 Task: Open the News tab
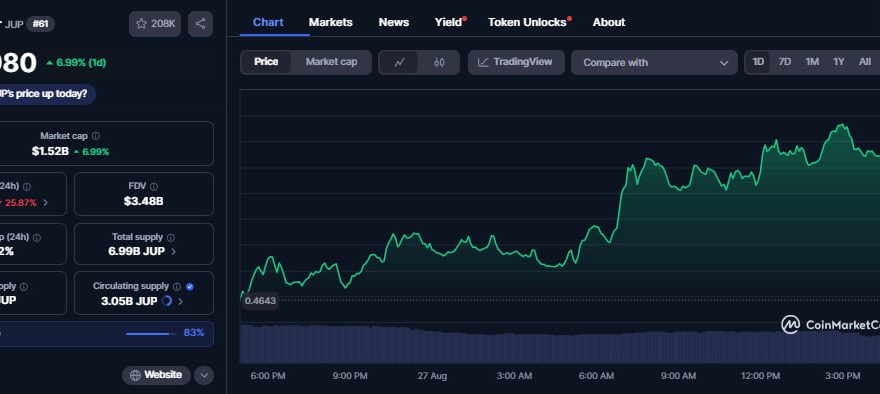394,22
